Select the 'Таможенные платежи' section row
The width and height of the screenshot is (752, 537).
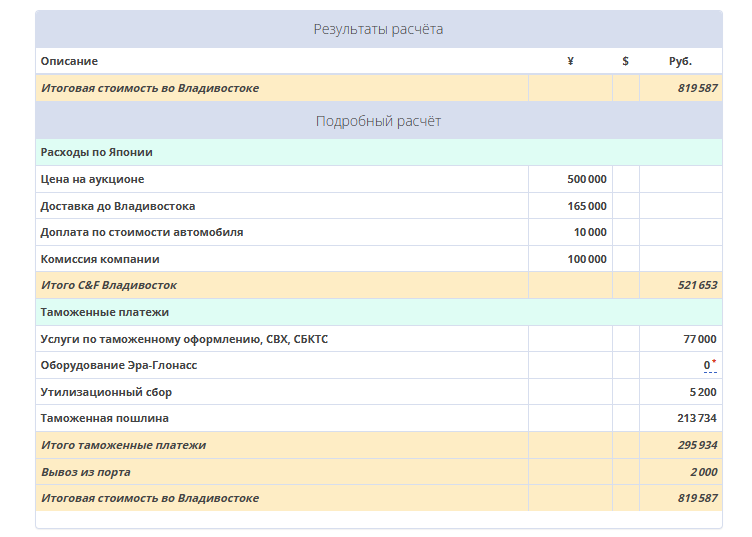(x=379, y=312)
